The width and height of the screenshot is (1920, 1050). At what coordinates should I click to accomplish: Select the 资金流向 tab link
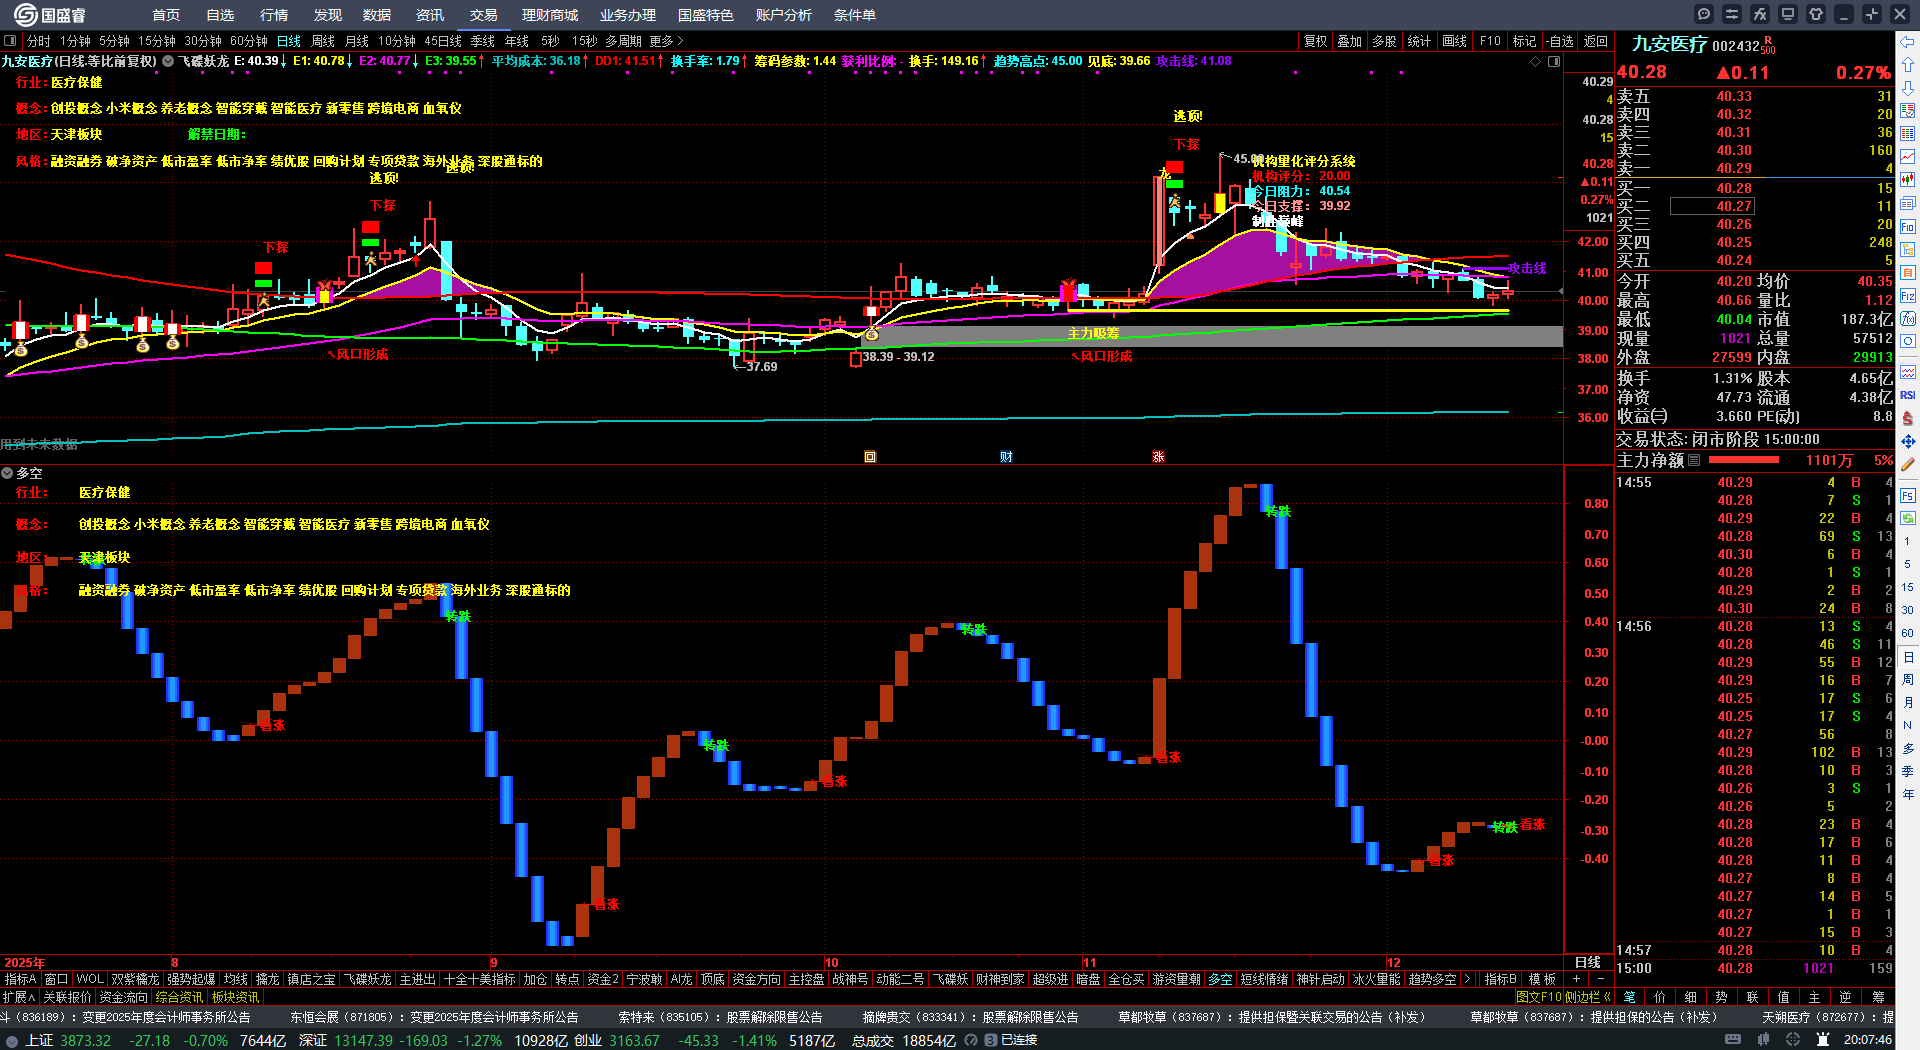tap(124, 997)
